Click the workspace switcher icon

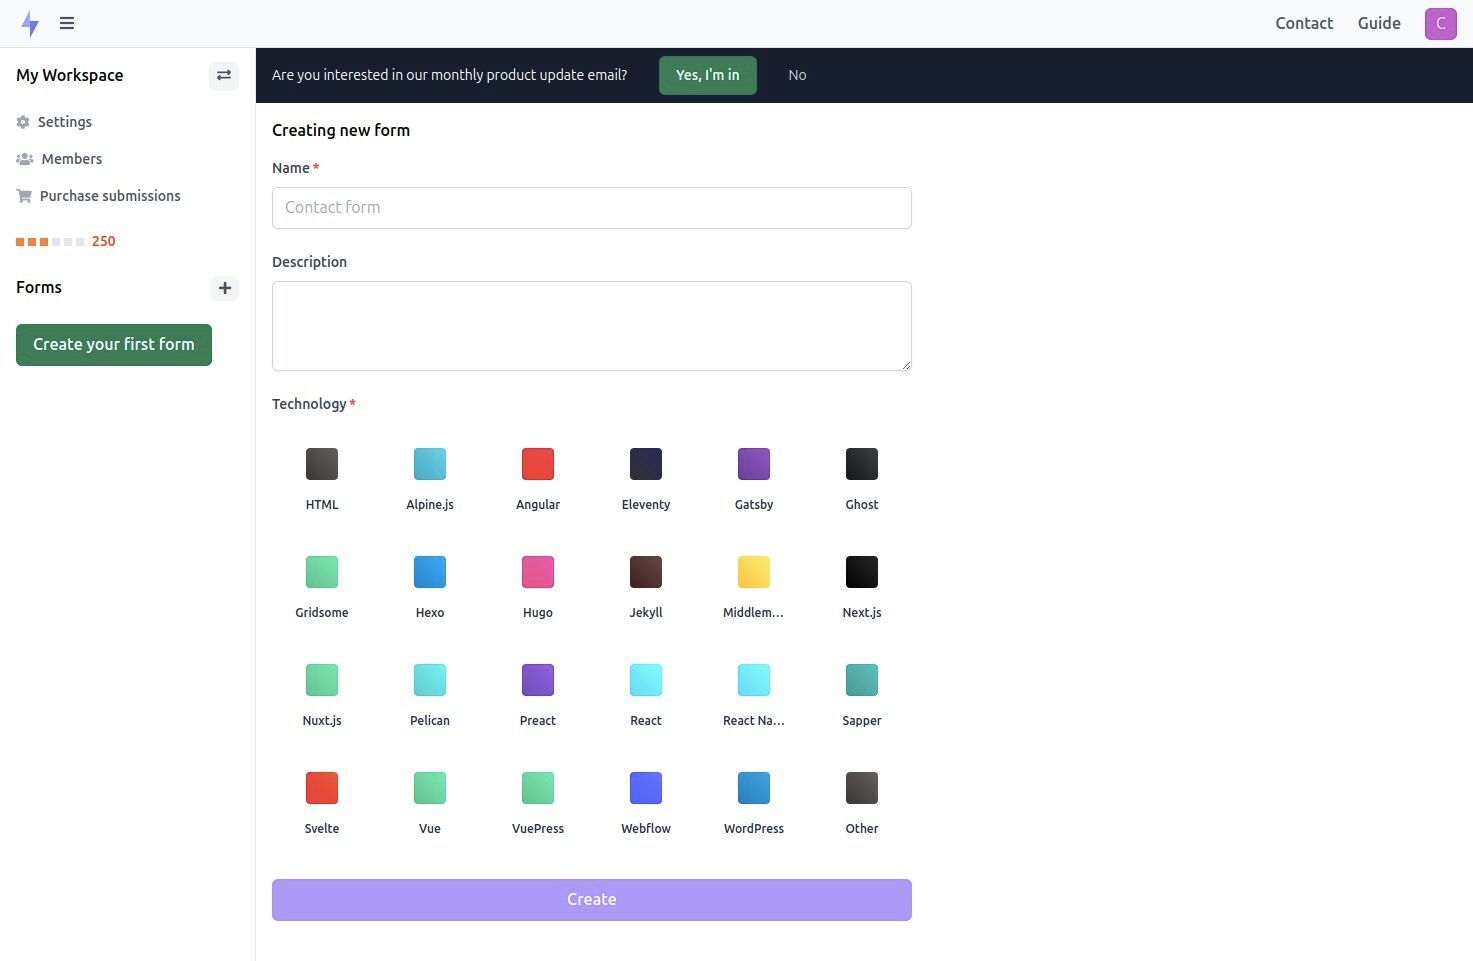pos(223,75)
